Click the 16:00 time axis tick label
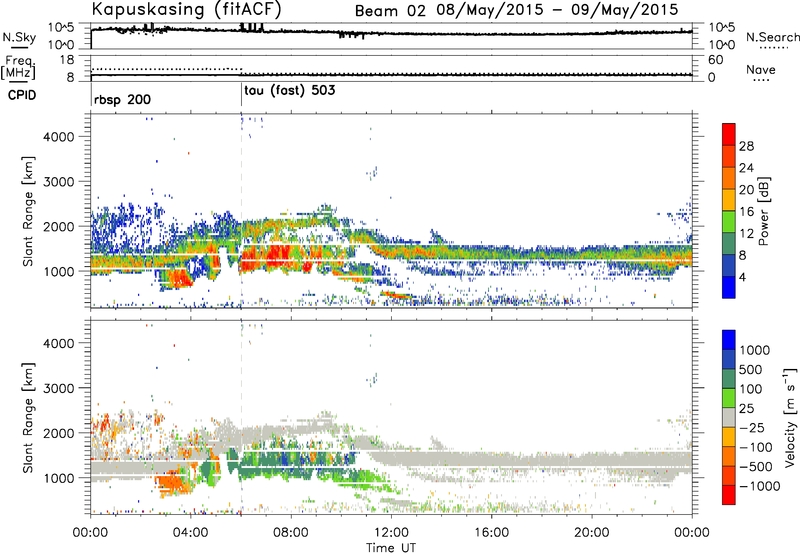 pyautogui.click(x=491, y=533)
